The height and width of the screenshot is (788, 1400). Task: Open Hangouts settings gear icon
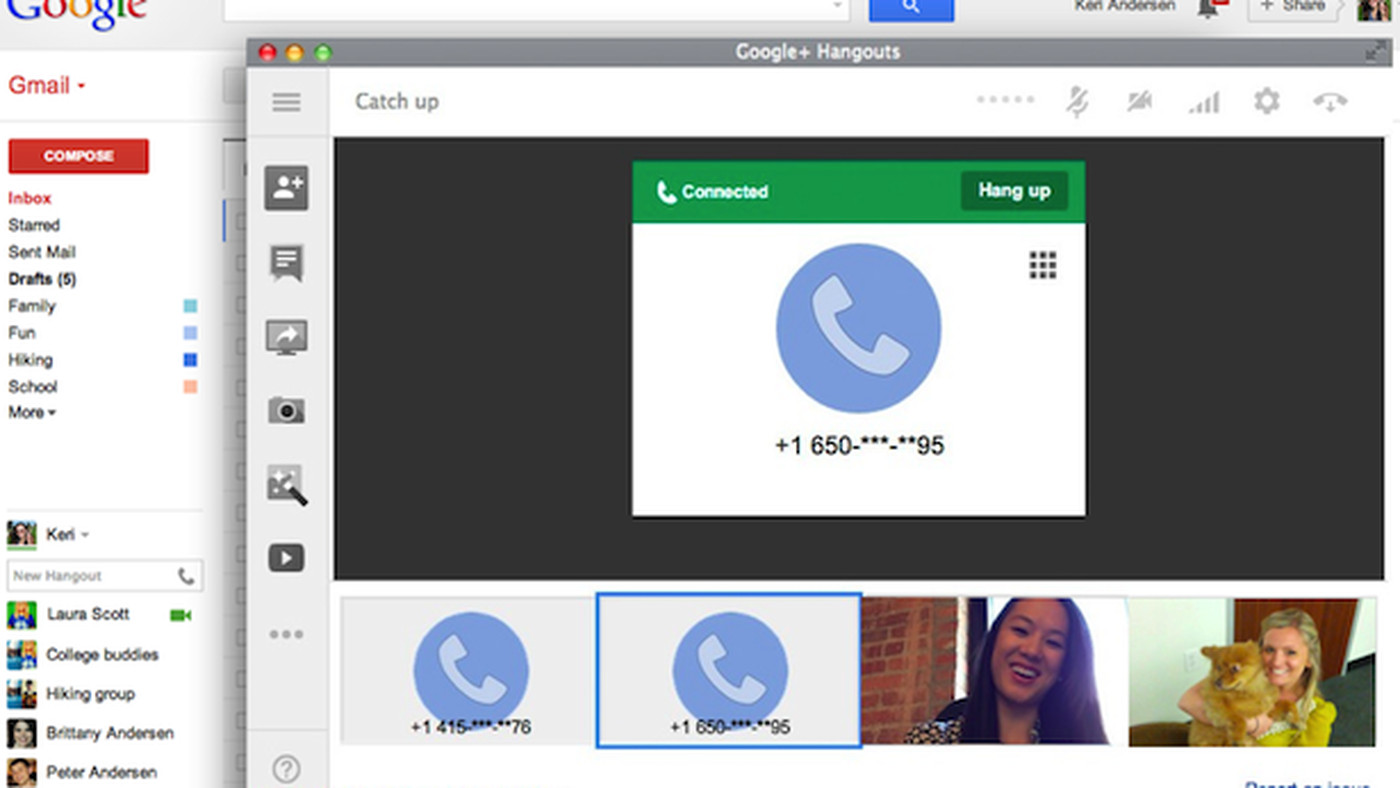click(x=1267, y=101)
